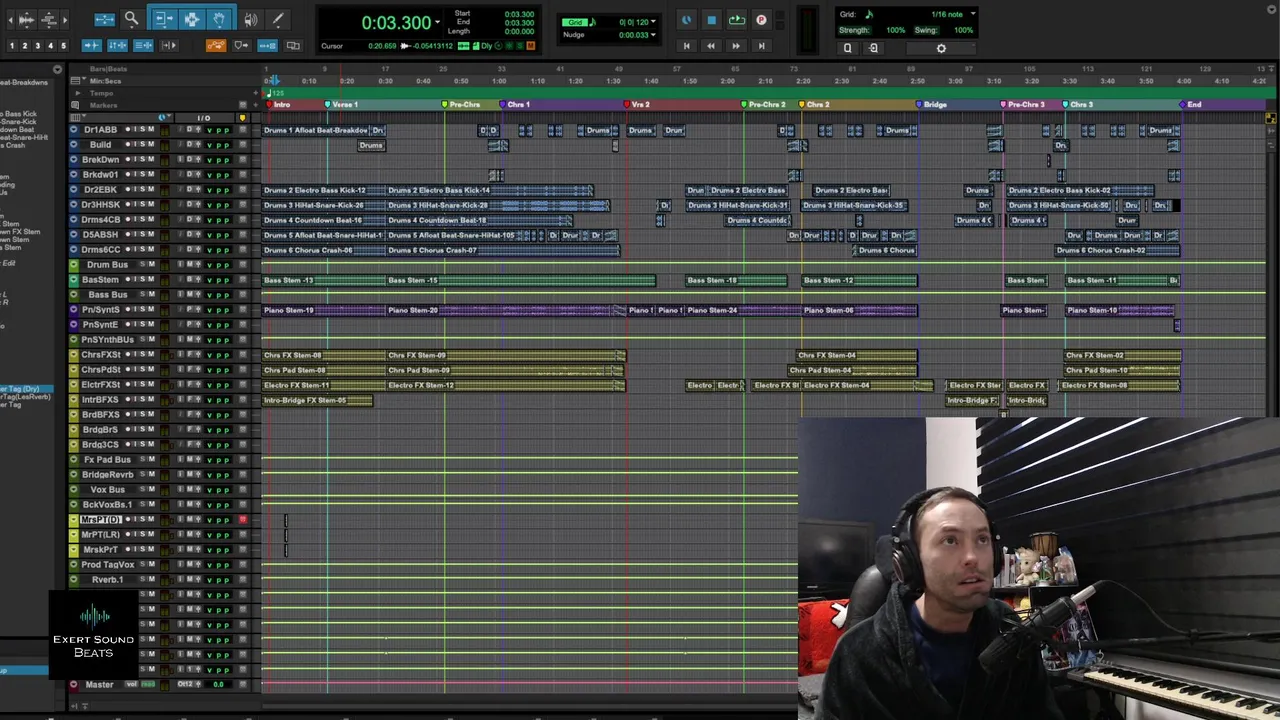Solo the ChrsFXSt track

tap(143, 354)
